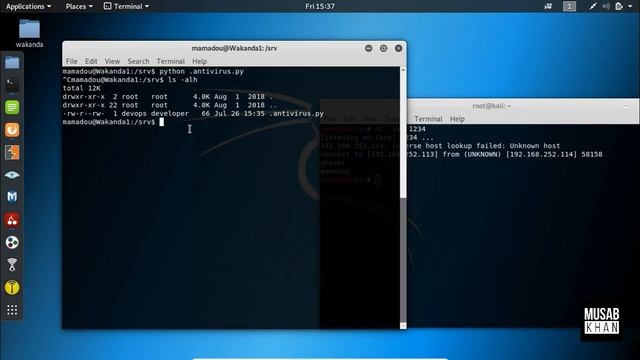640x360 pixels.
Task: Launch the eye-shaped dock icon
Action: (12, 175)
